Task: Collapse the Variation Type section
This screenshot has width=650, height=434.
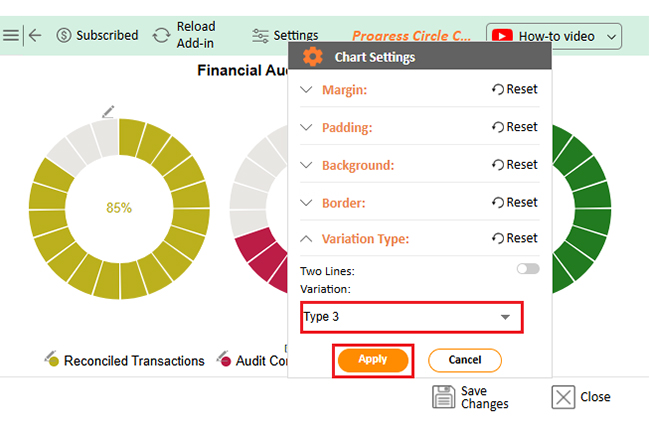Action: pos(306,239)
